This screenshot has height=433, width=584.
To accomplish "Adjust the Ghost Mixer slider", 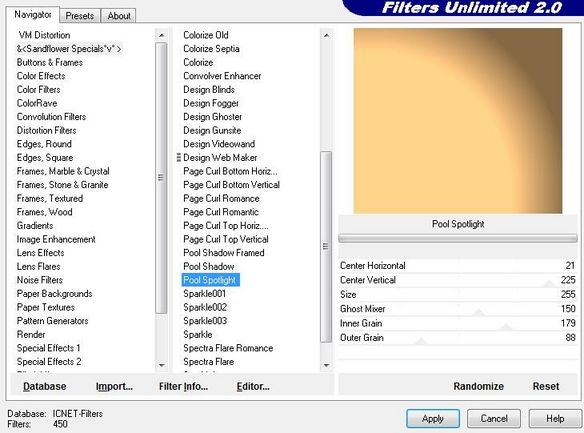I will click(458, 309).
